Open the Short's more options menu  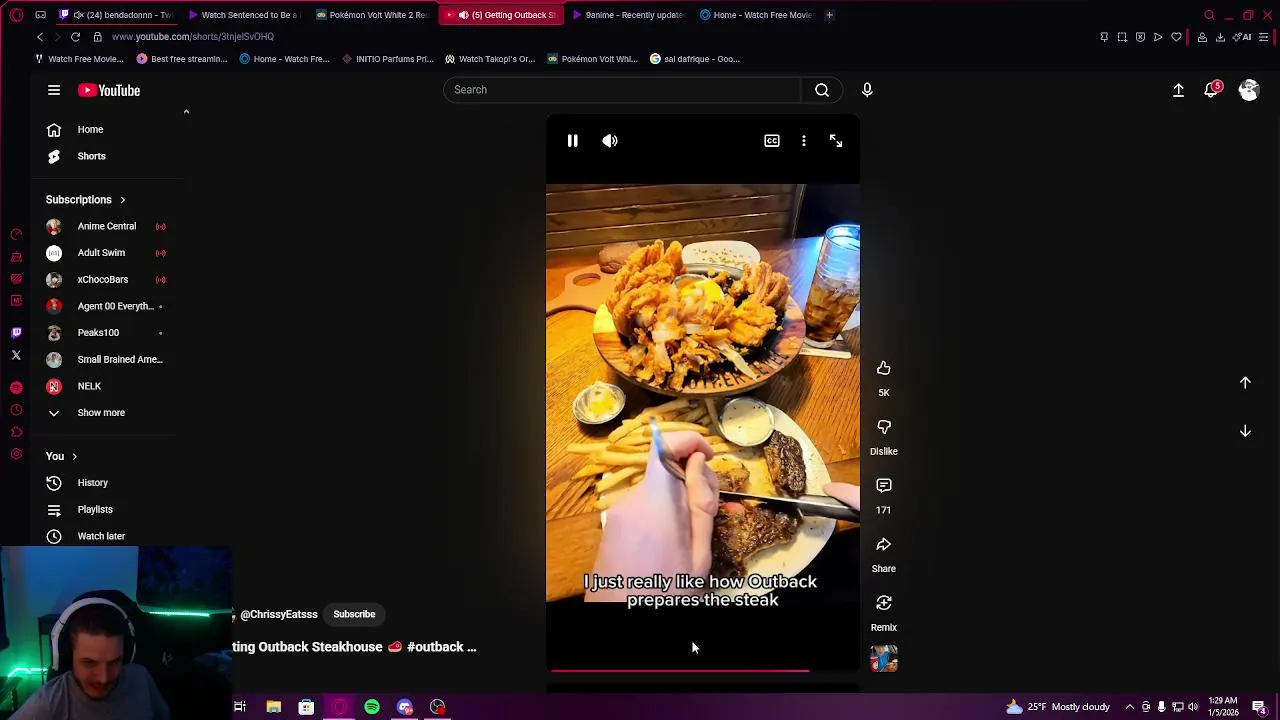coord(804,141)
